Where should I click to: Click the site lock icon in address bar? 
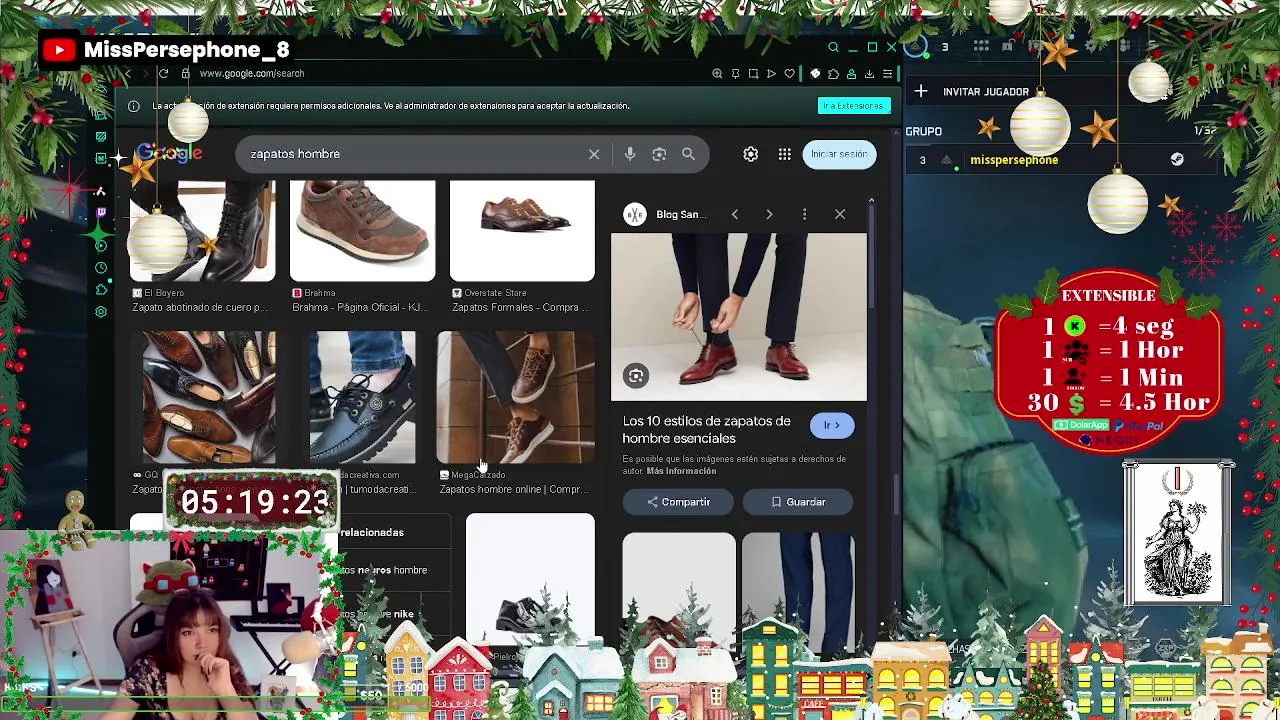click(185, 73)
